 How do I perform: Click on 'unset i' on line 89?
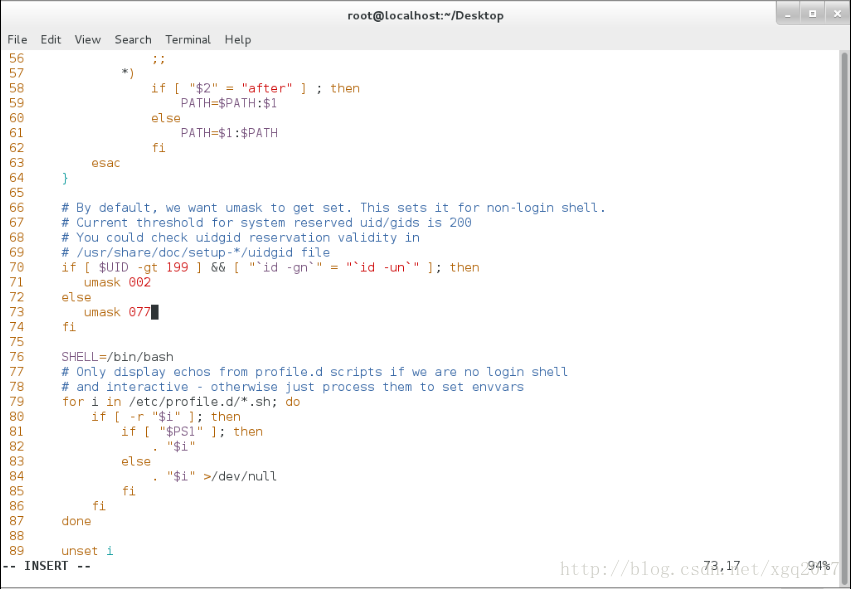point(87,550)
